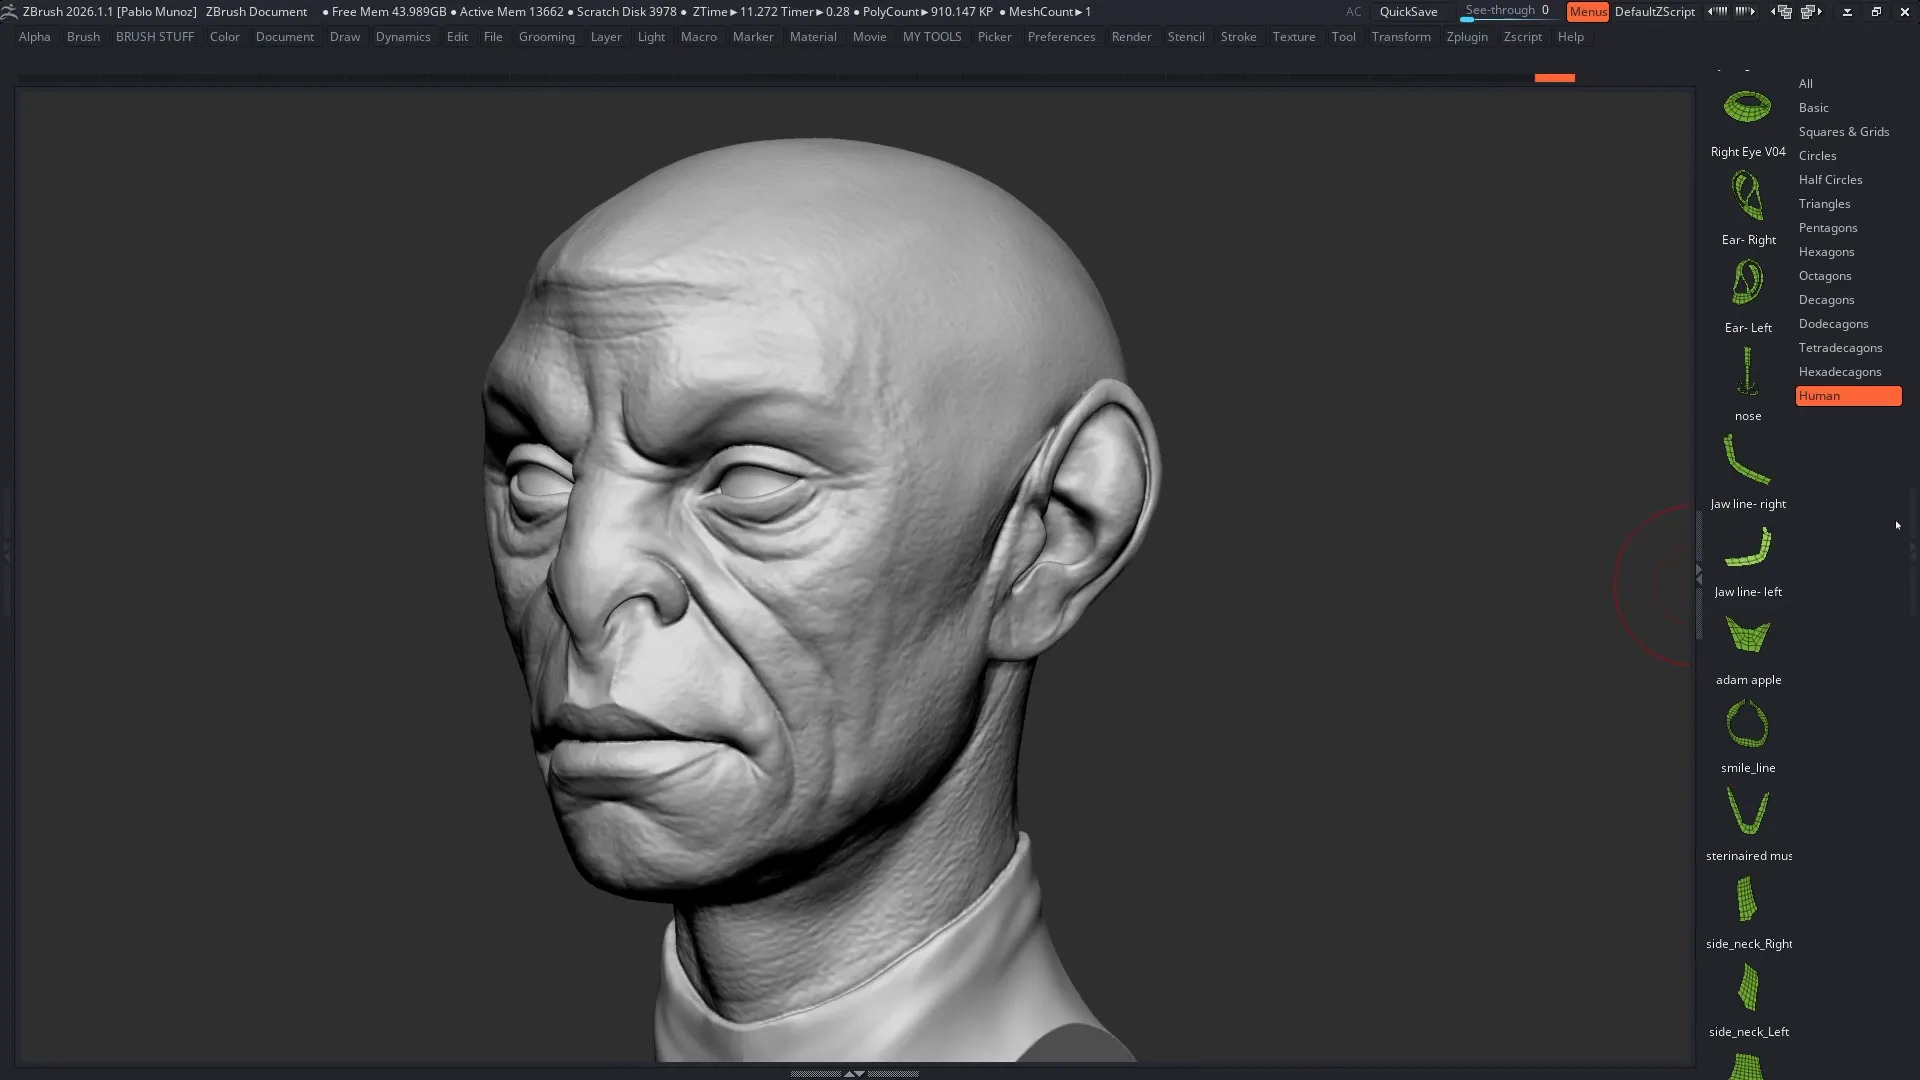Open the BRUSH STUFF menu
This screenshot has height=1080, width=1920.
point(154,37)
